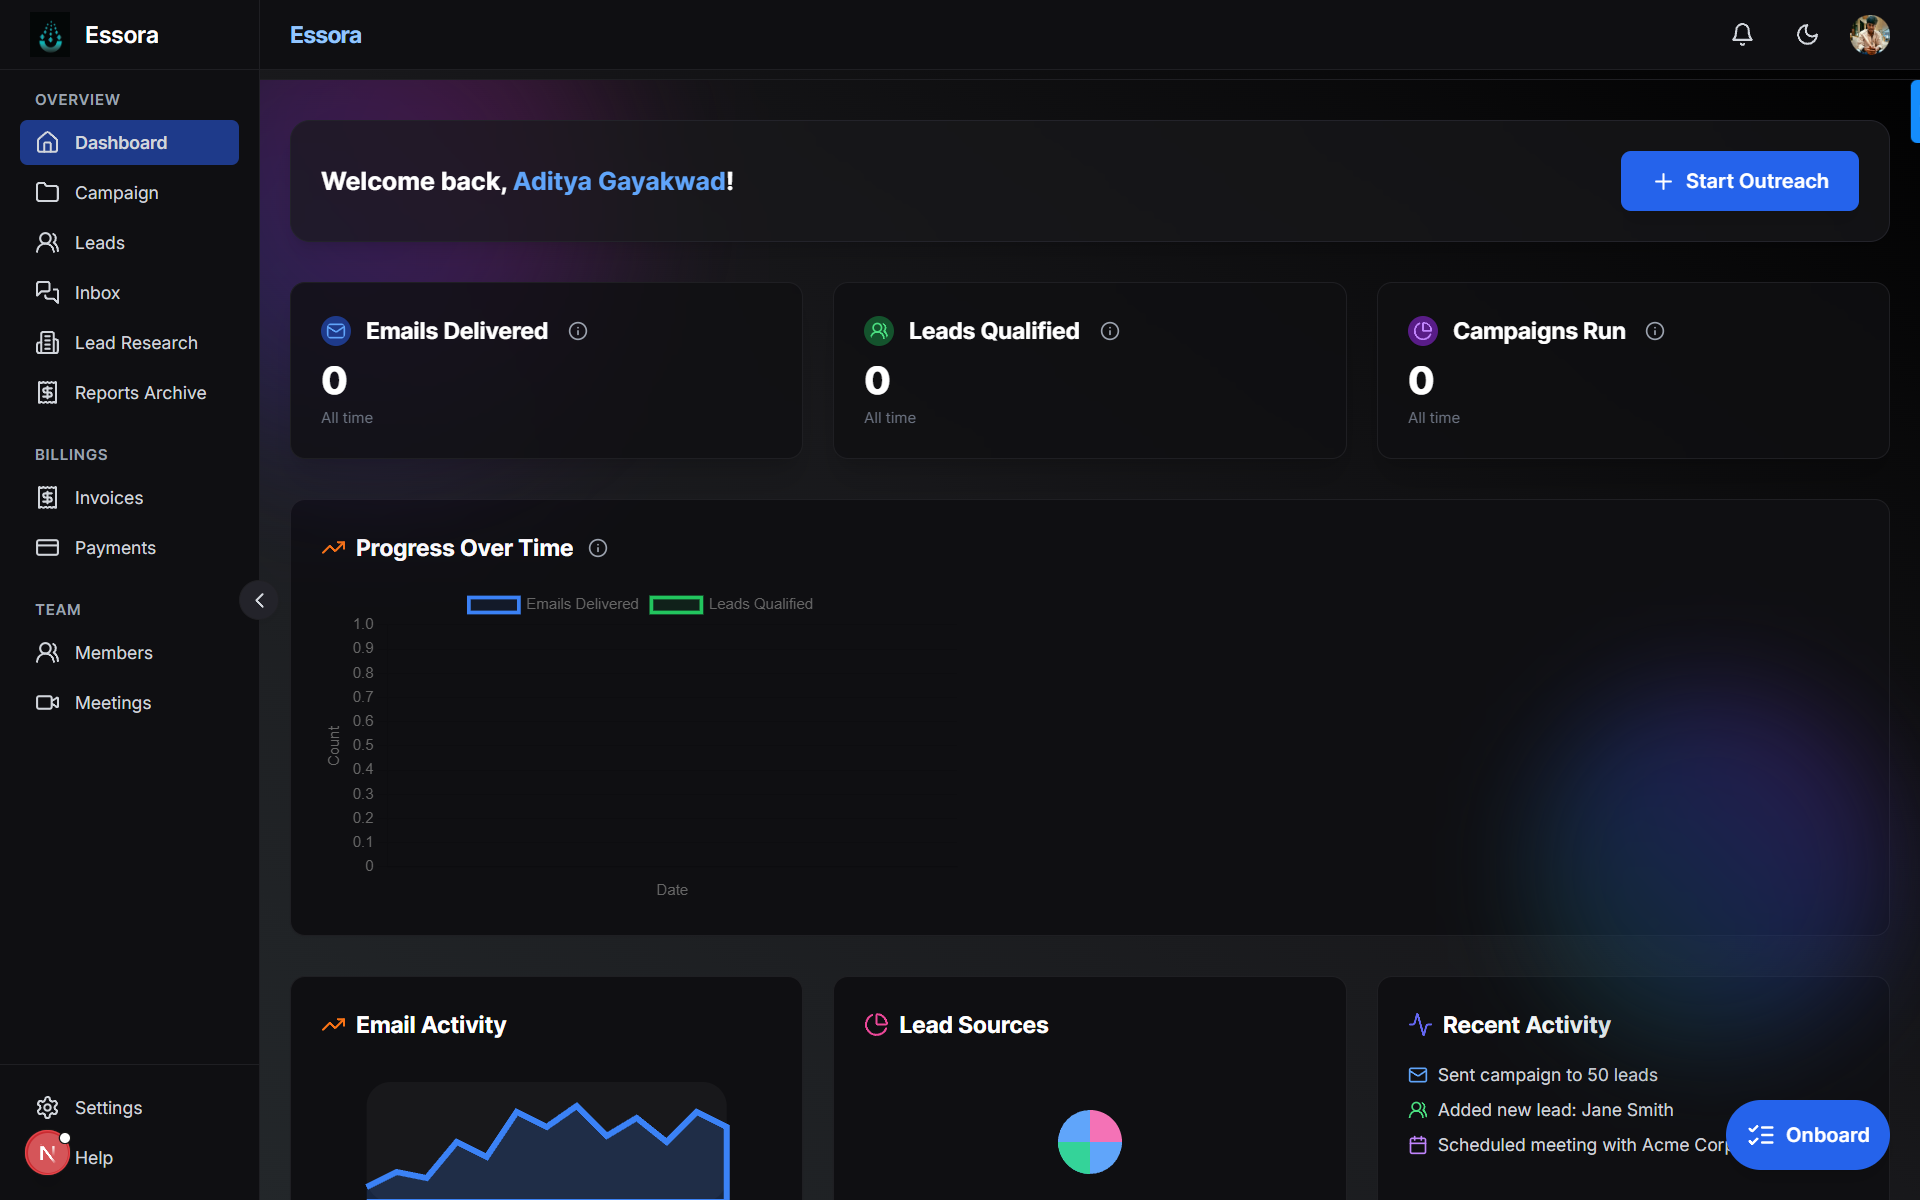Click the scheduled meeting calendar icon
The height and width of the screenshot is (1200, 1920).
pos(1418,1145)
